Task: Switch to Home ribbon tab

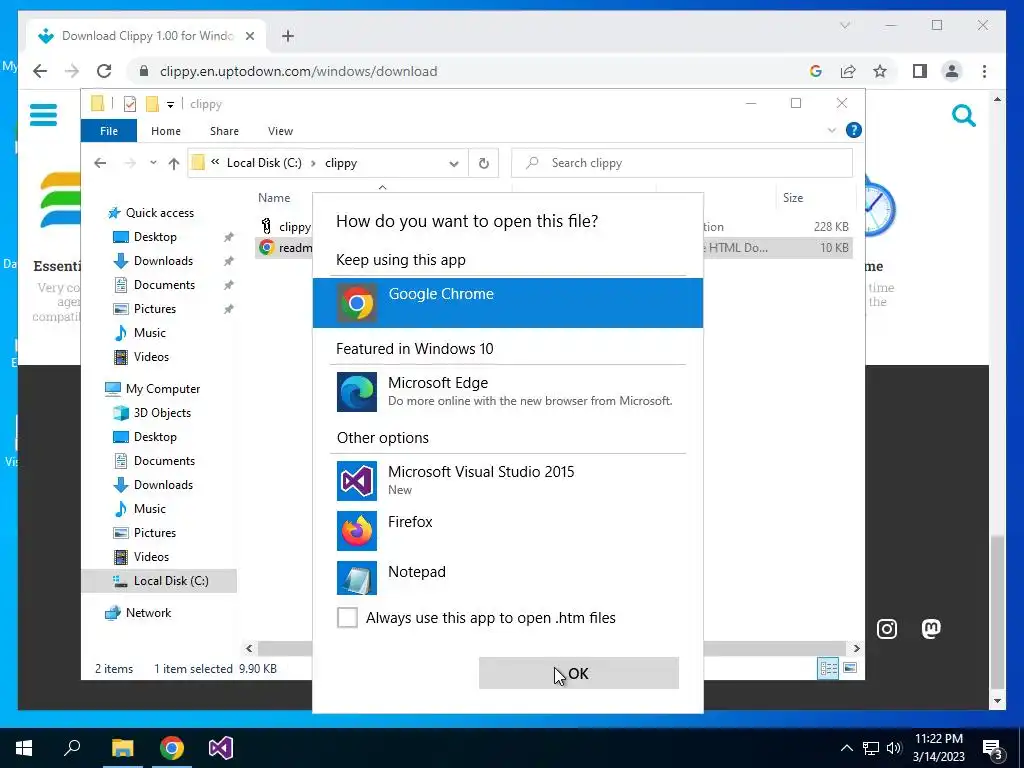Action: point(166,131)
